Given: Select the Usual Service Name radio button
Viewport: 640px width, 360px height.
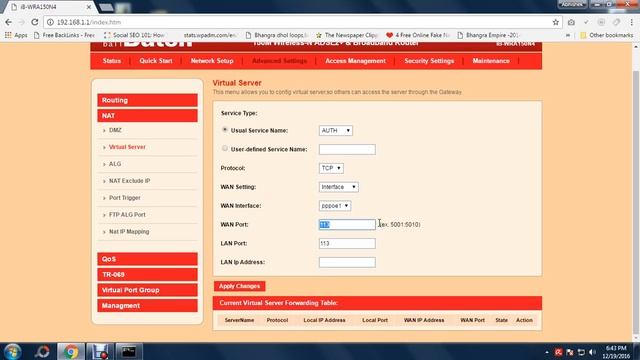Looking at the screenshot, I should tap(224, 130).
